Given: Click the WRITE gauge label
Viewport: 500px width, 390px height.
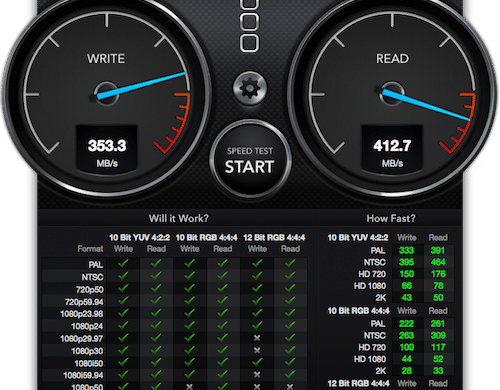Looking at the screenshot, I should (x=106, y=59).
